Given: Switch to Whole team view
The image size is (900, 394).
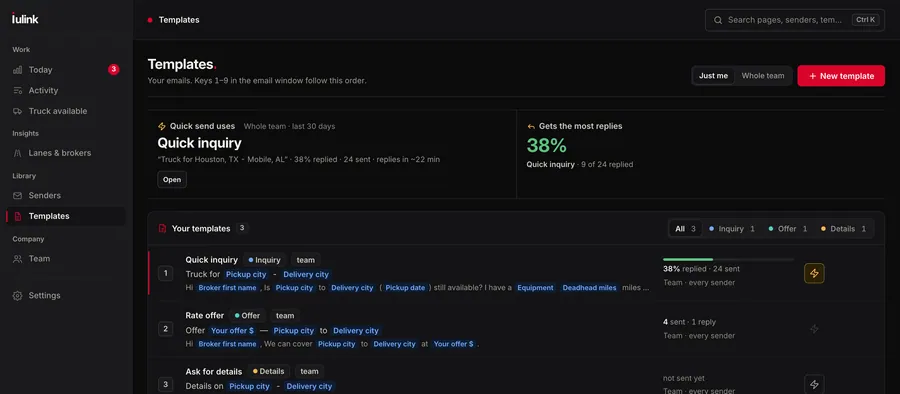Looking at the screenshot, I should (763, 76).
